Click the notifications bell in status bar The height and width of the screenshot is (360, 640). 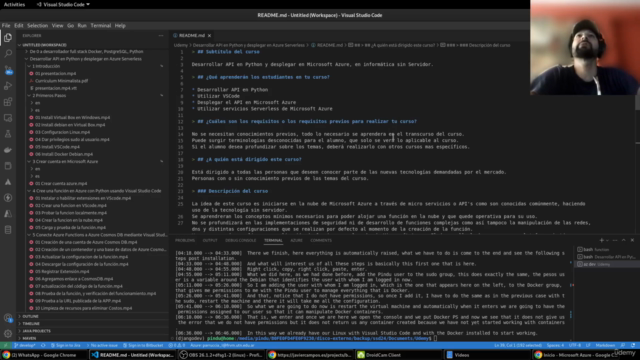(633, 345)
